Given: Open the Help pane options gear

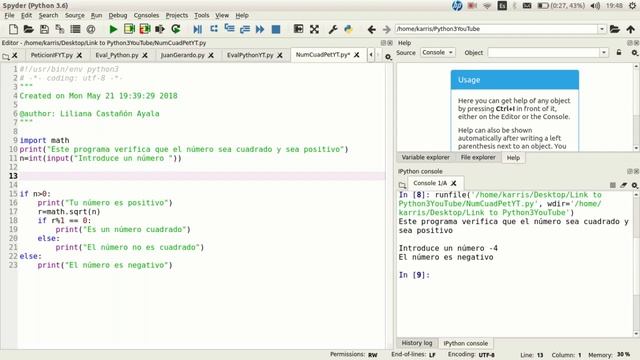Looking at the screenshot, I should (634, 53).
